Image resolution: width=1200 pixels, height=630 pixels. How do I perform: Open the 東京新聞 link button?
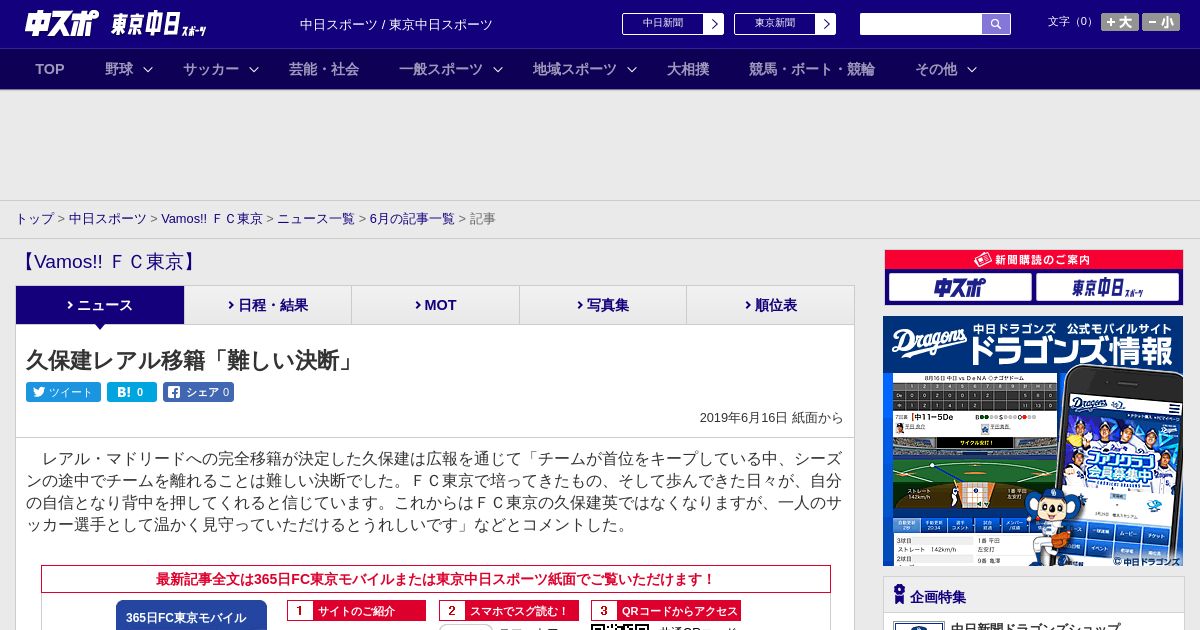click(784, 24)
